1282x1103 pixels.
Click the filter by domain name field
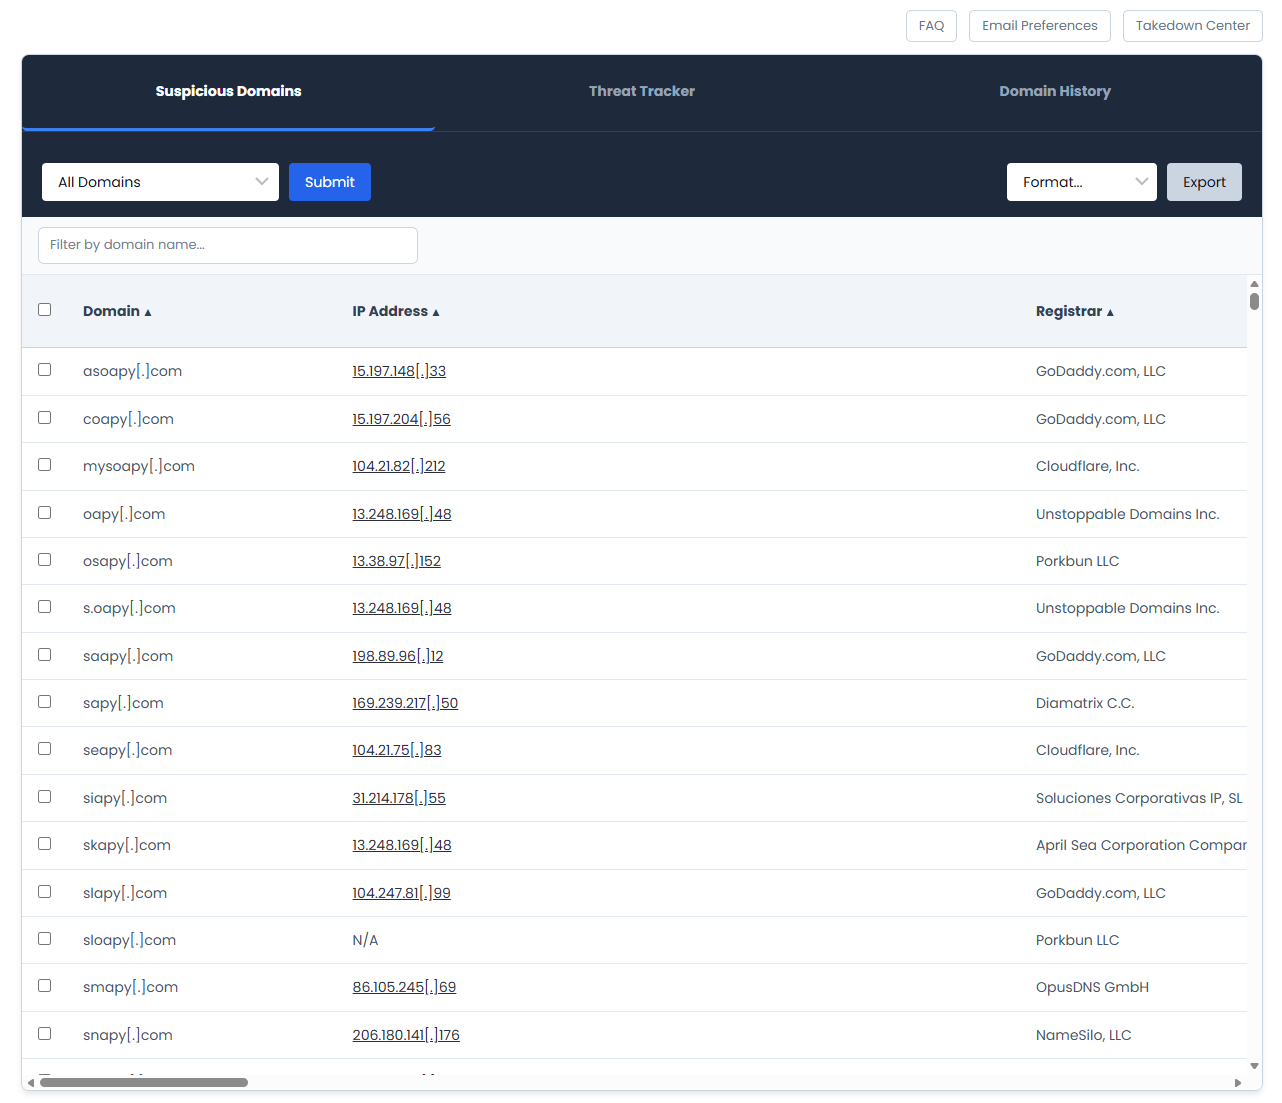228,245
